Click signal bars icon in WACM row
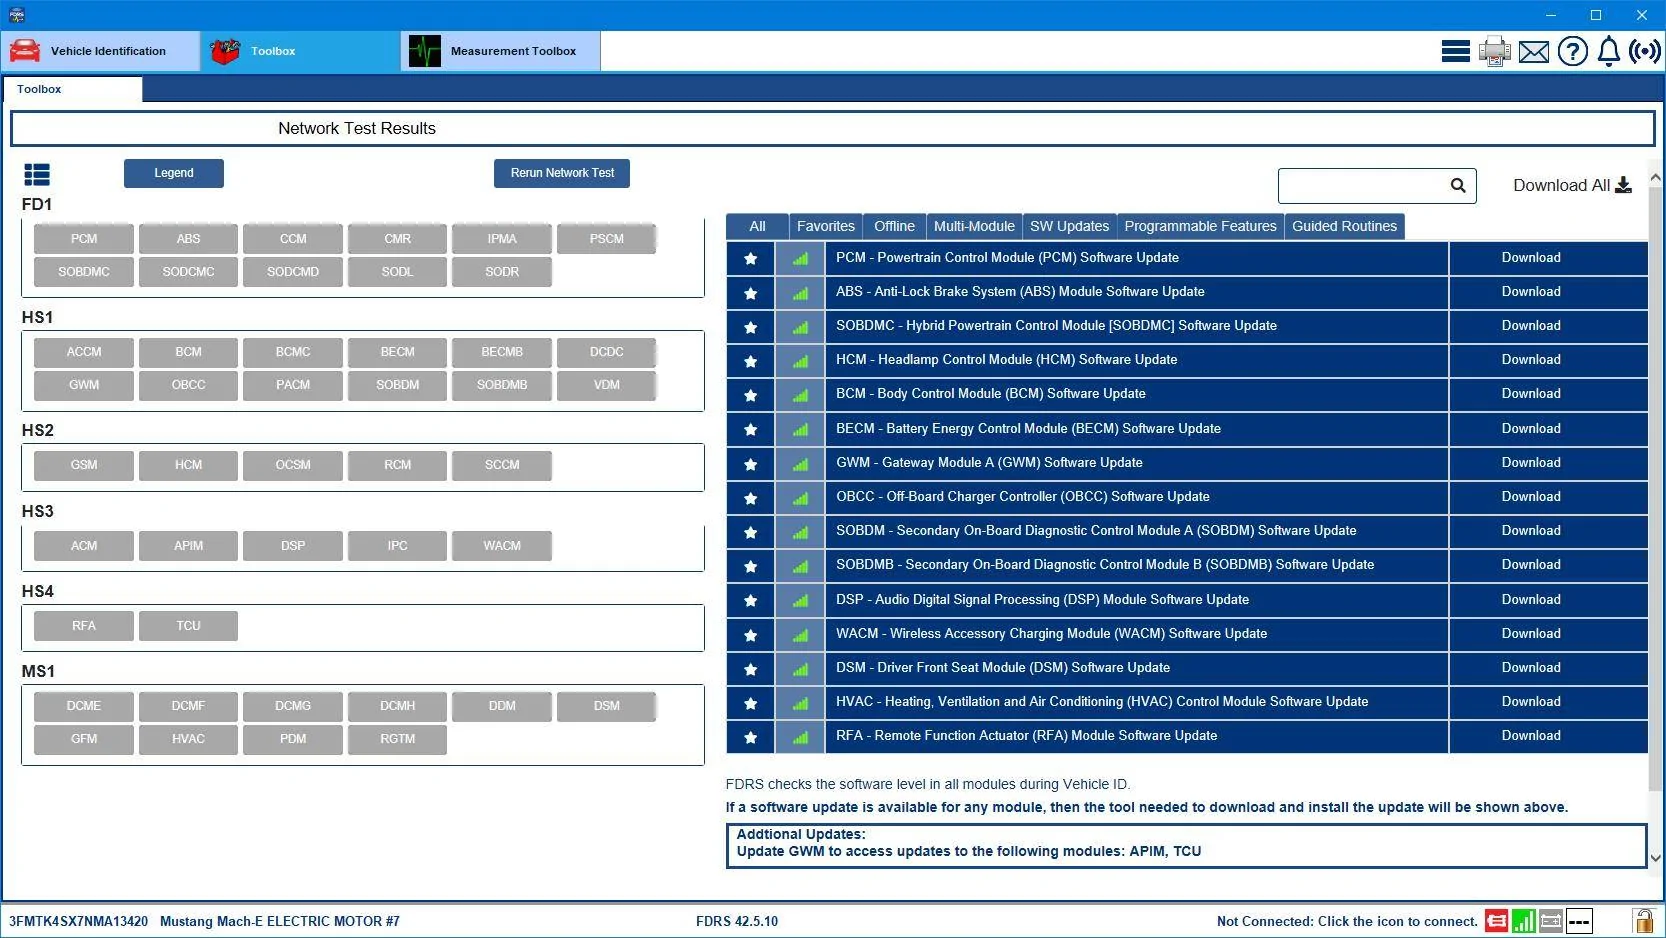Viewport: 1666px width, 938px height. (x=800, y=635)
